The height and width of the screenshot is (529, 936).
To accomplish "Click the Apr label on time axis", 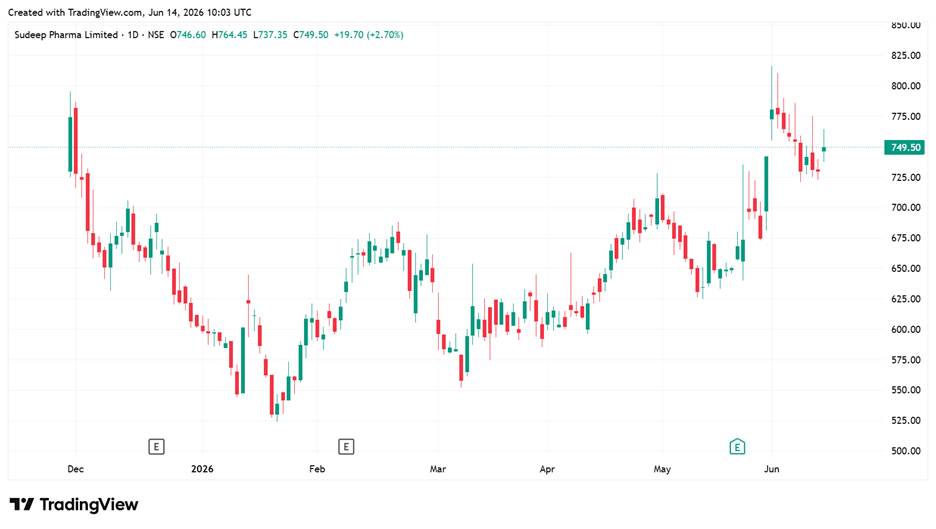I will coord(547,469).
